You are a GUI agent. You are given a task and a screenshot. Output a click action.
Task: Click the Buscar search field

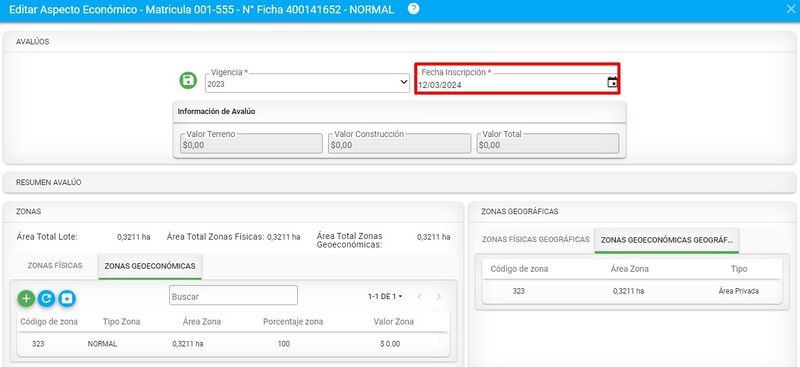coord(233,296)
